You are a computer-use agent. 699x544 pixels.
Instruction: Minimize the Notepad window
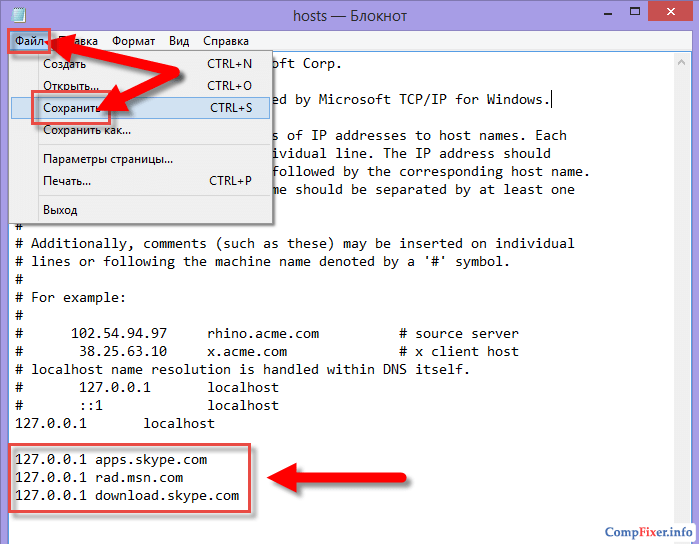609,12
